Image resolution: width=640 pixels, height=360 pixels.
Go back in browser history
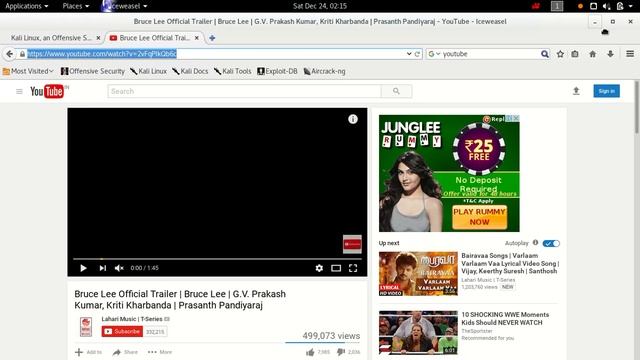click(9, 54)
